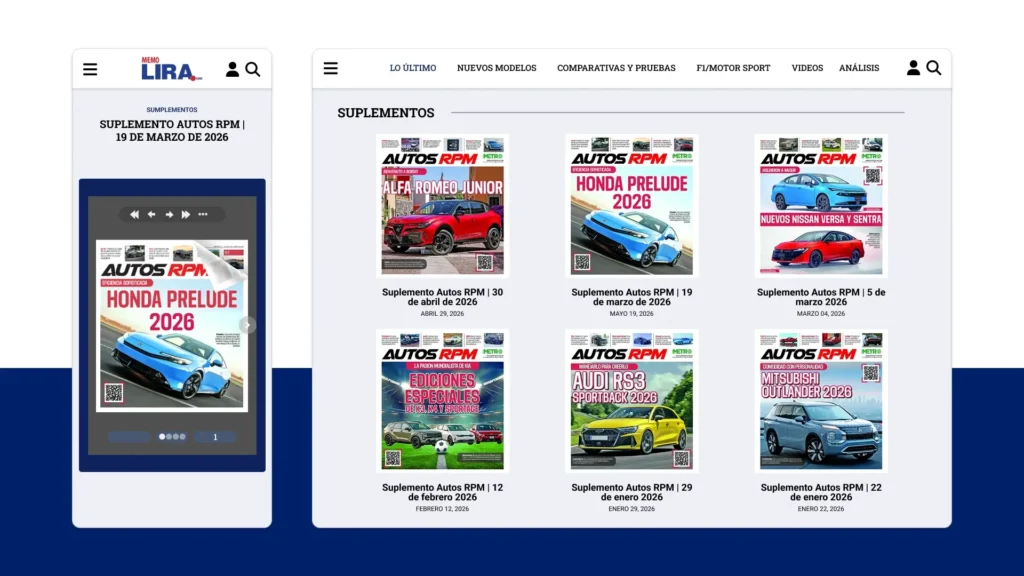This screenshot has height=576, width=1024.
Task: Open link Suplemento Autos RPM 12 de febrero
Action: click(x=442, y=492)
